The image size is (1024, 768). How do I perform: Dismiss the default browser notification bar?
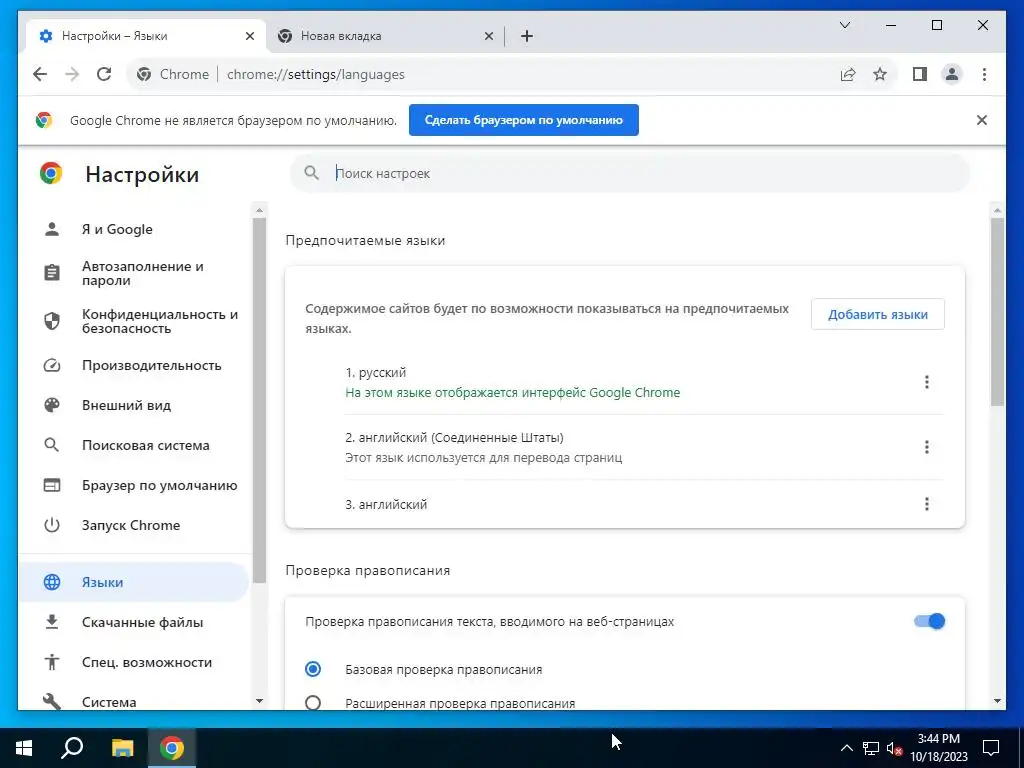point(982,120)
